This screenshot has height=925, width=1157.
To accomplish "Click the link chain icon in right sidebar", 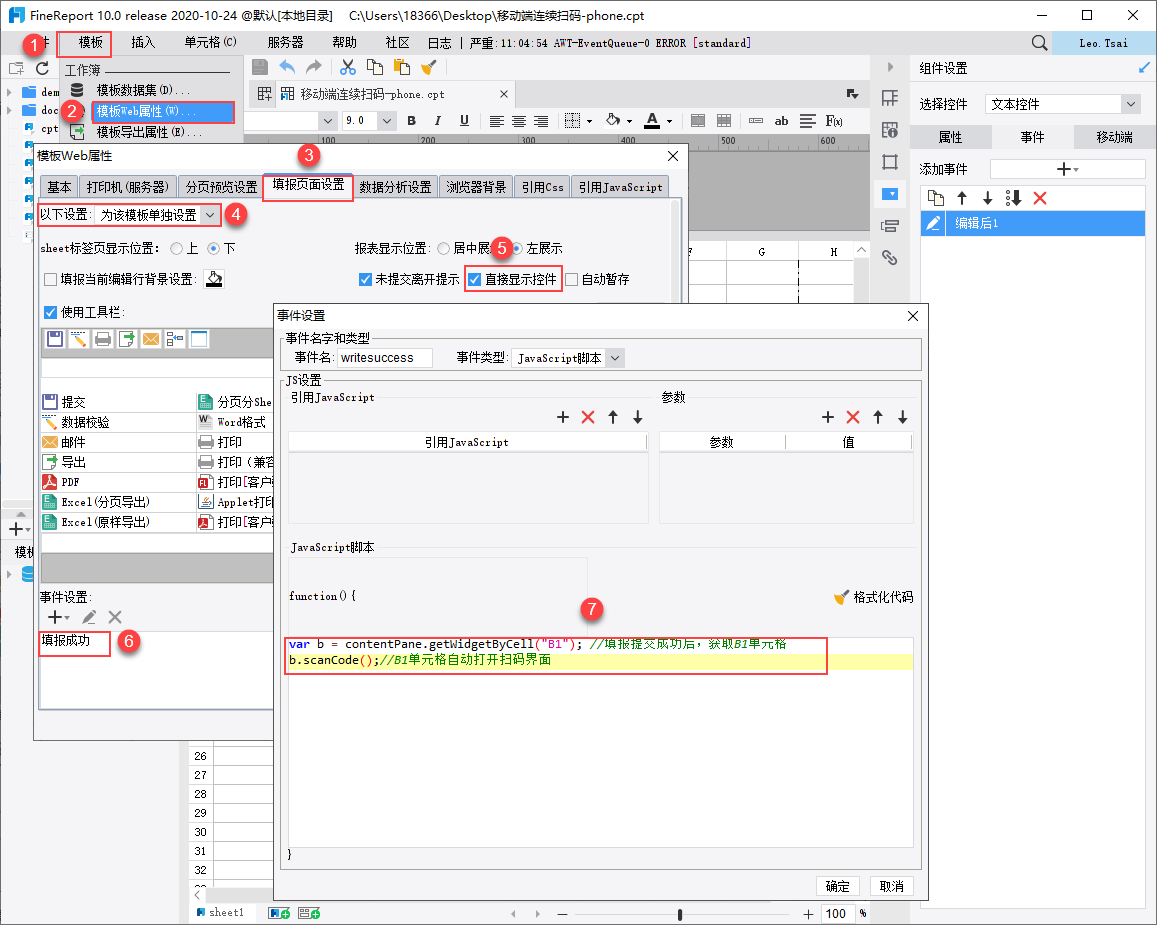I will (889, 257).
